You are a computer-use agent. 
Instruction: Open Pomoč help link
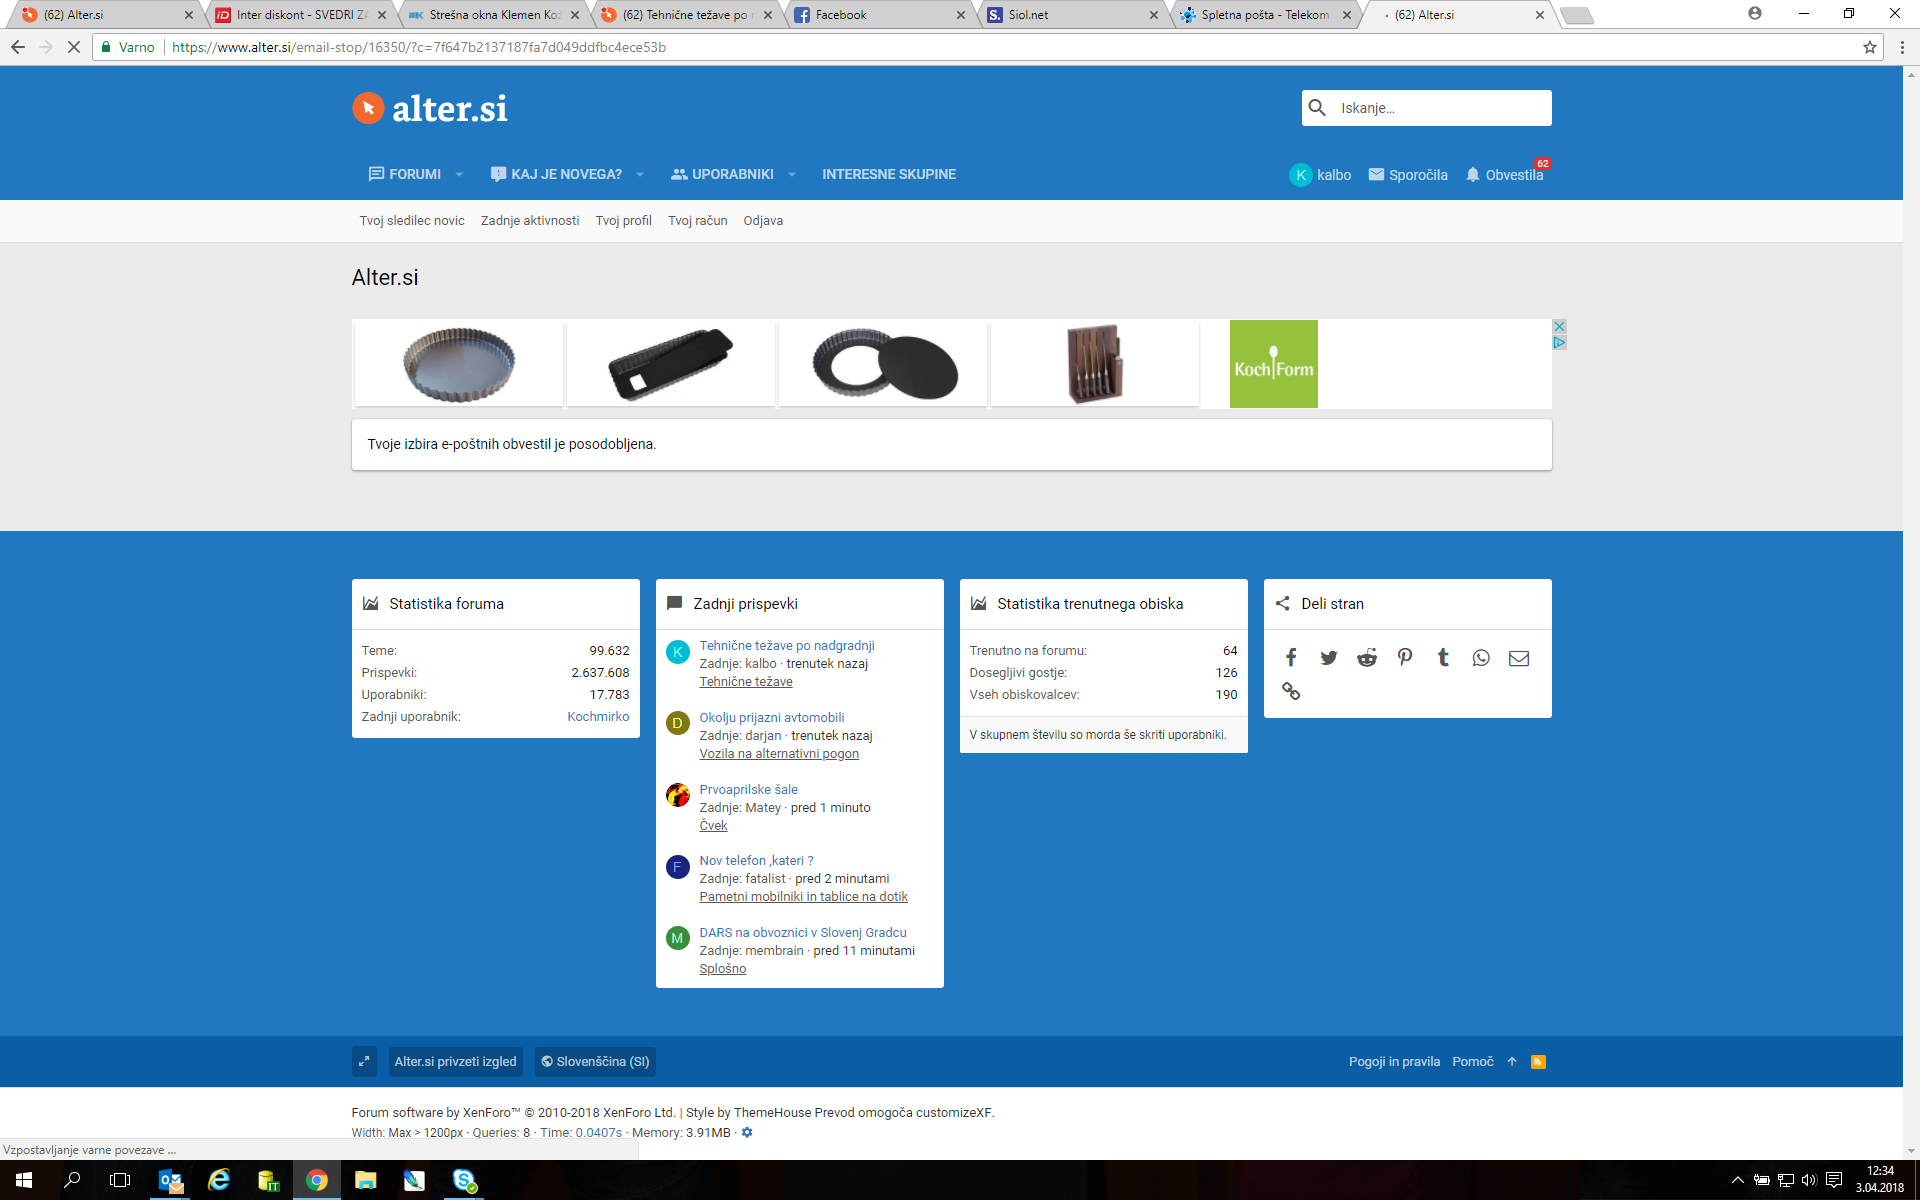coord(1473,1062)
